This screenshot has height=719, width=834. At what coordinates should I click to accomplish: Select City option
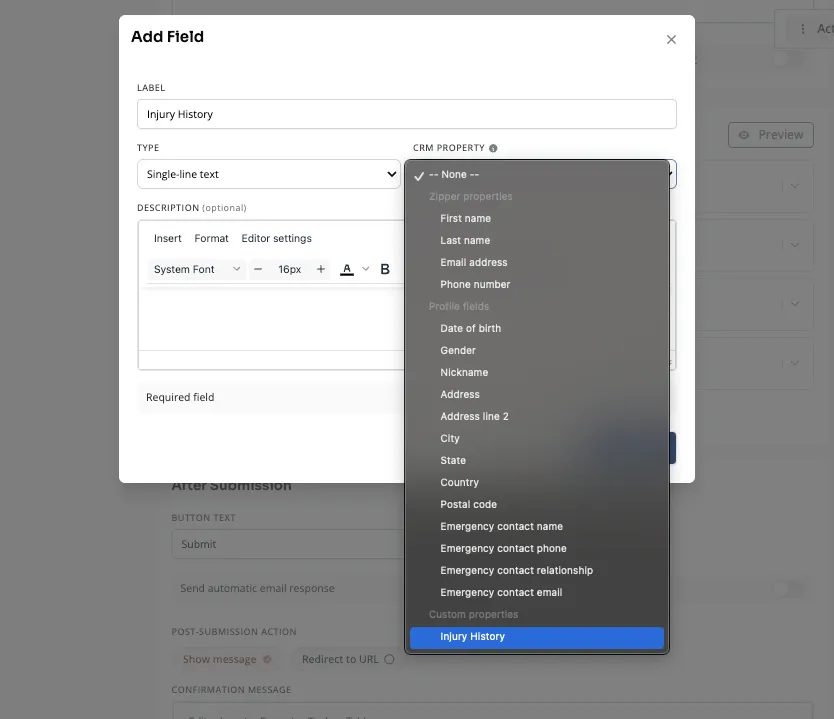(537, 438)
